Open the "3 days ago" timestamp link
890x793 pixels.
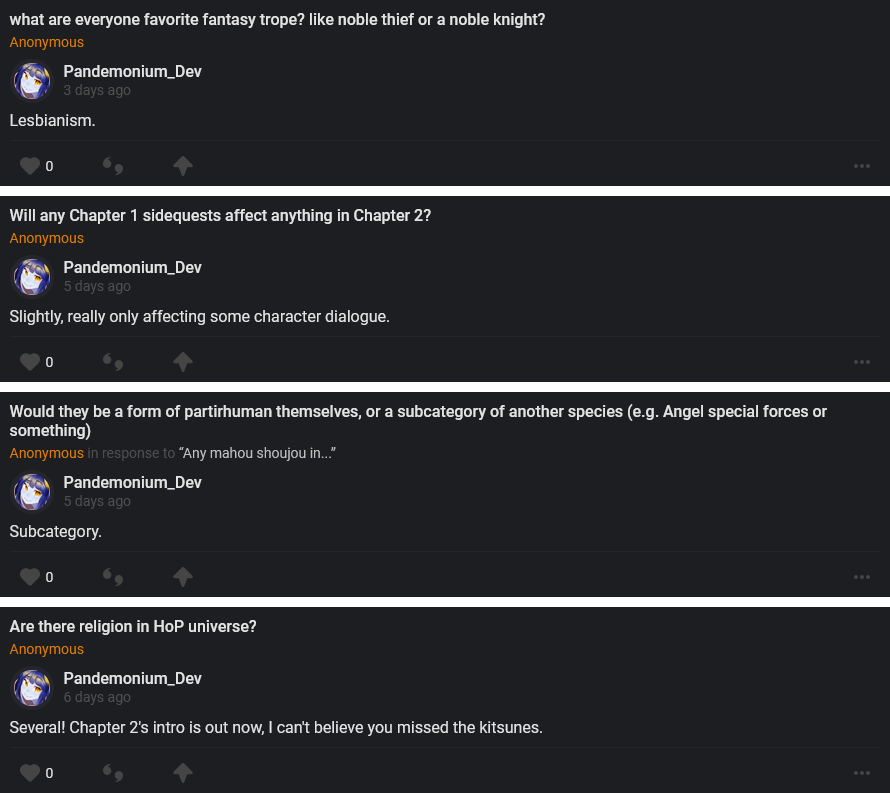pyautogui.click(x=97, y=91)
